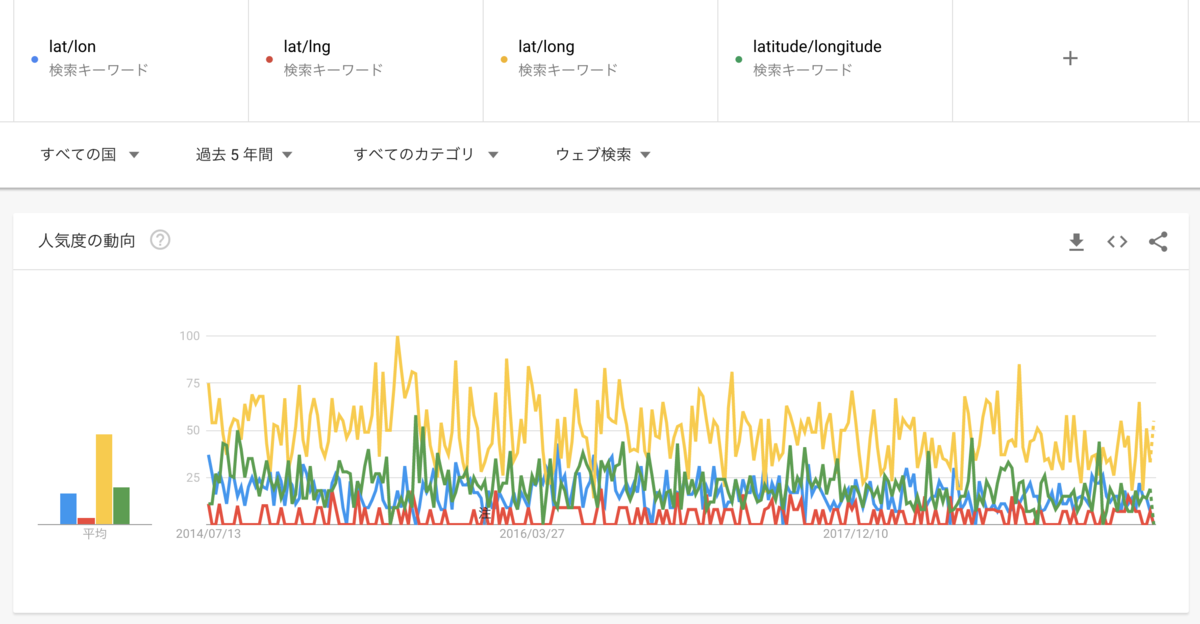1200x624 pixels.
Task: Edit the latitude/longitude search term
Action: (817, 46)
